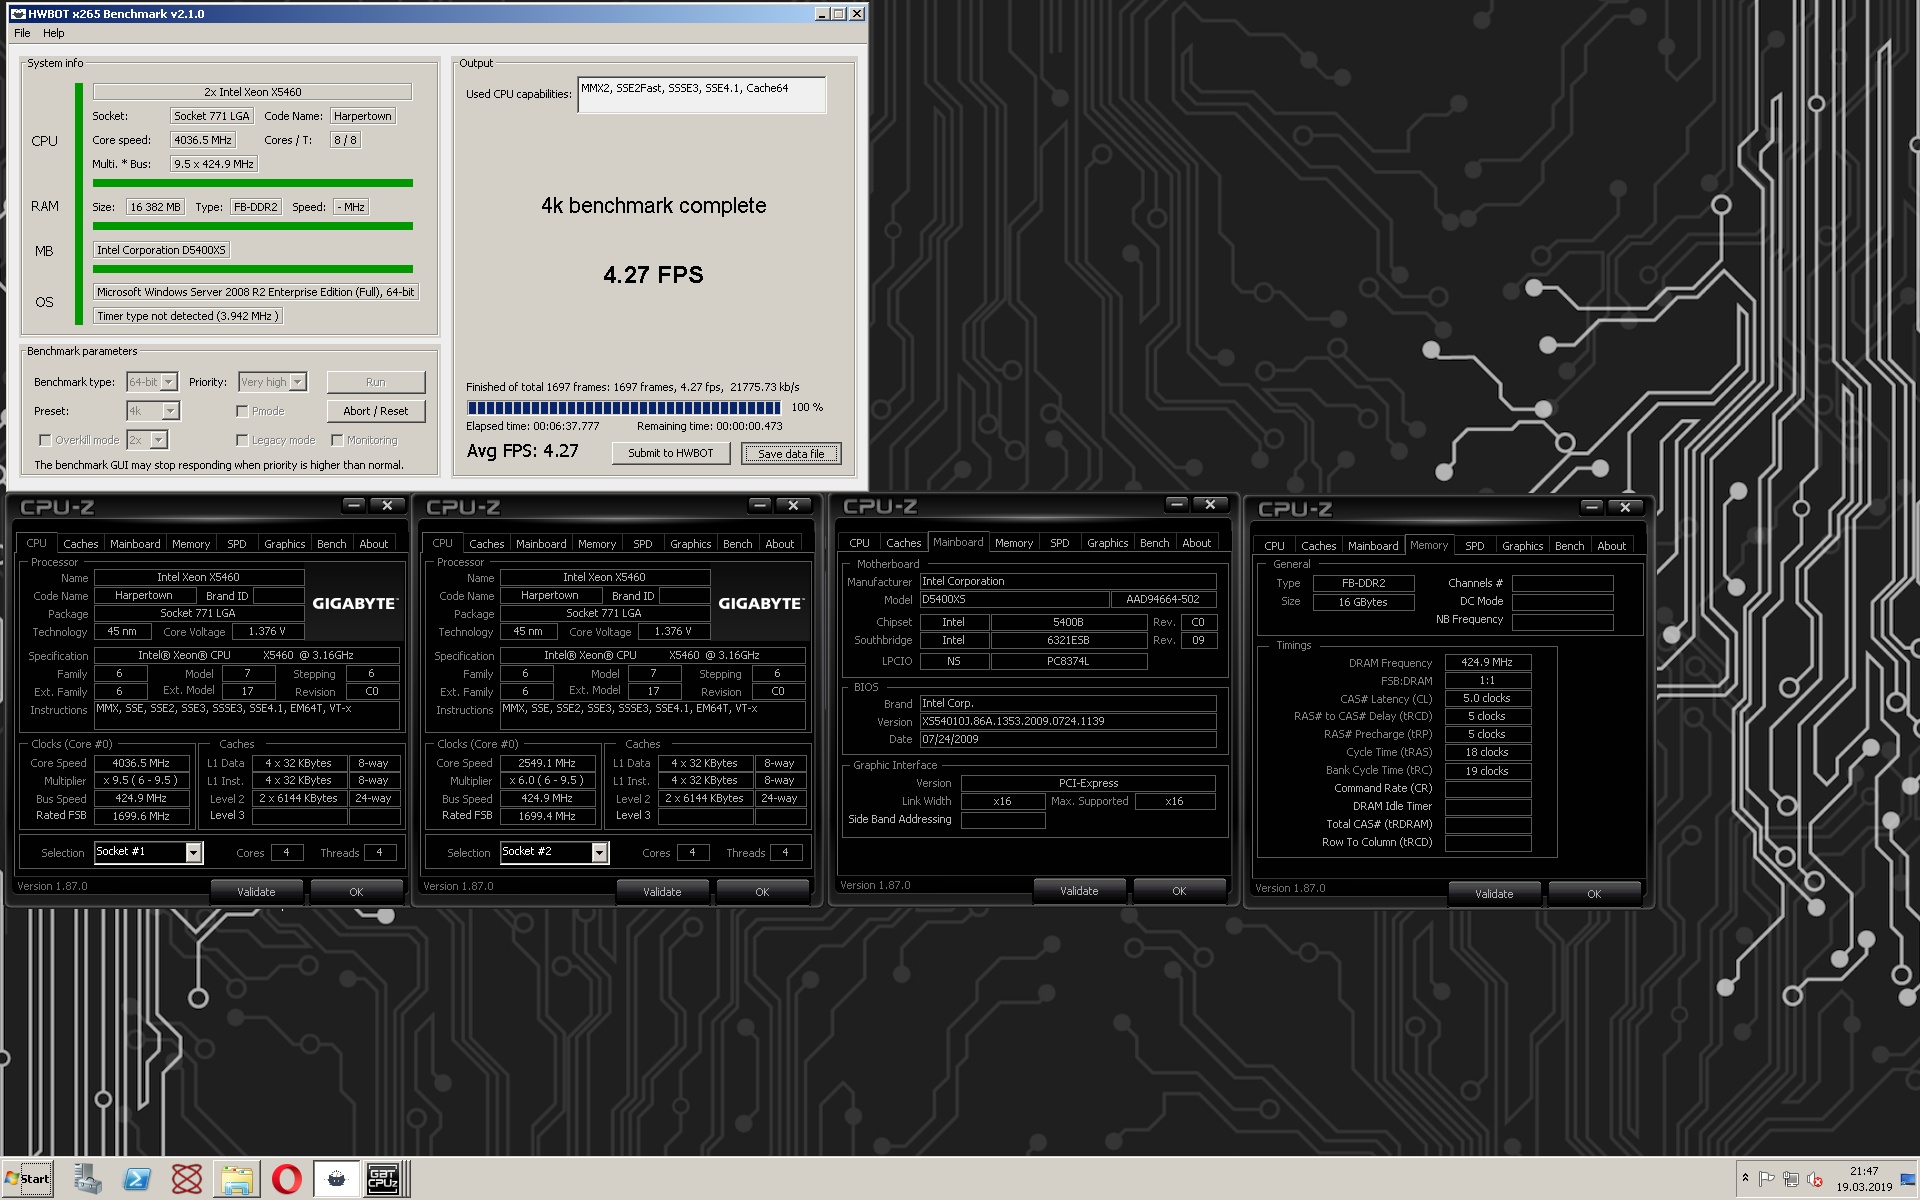Click Core Speed 2549.1 MHz in Socket #2
This screenshot has height=1200, width=1920.
547,763
